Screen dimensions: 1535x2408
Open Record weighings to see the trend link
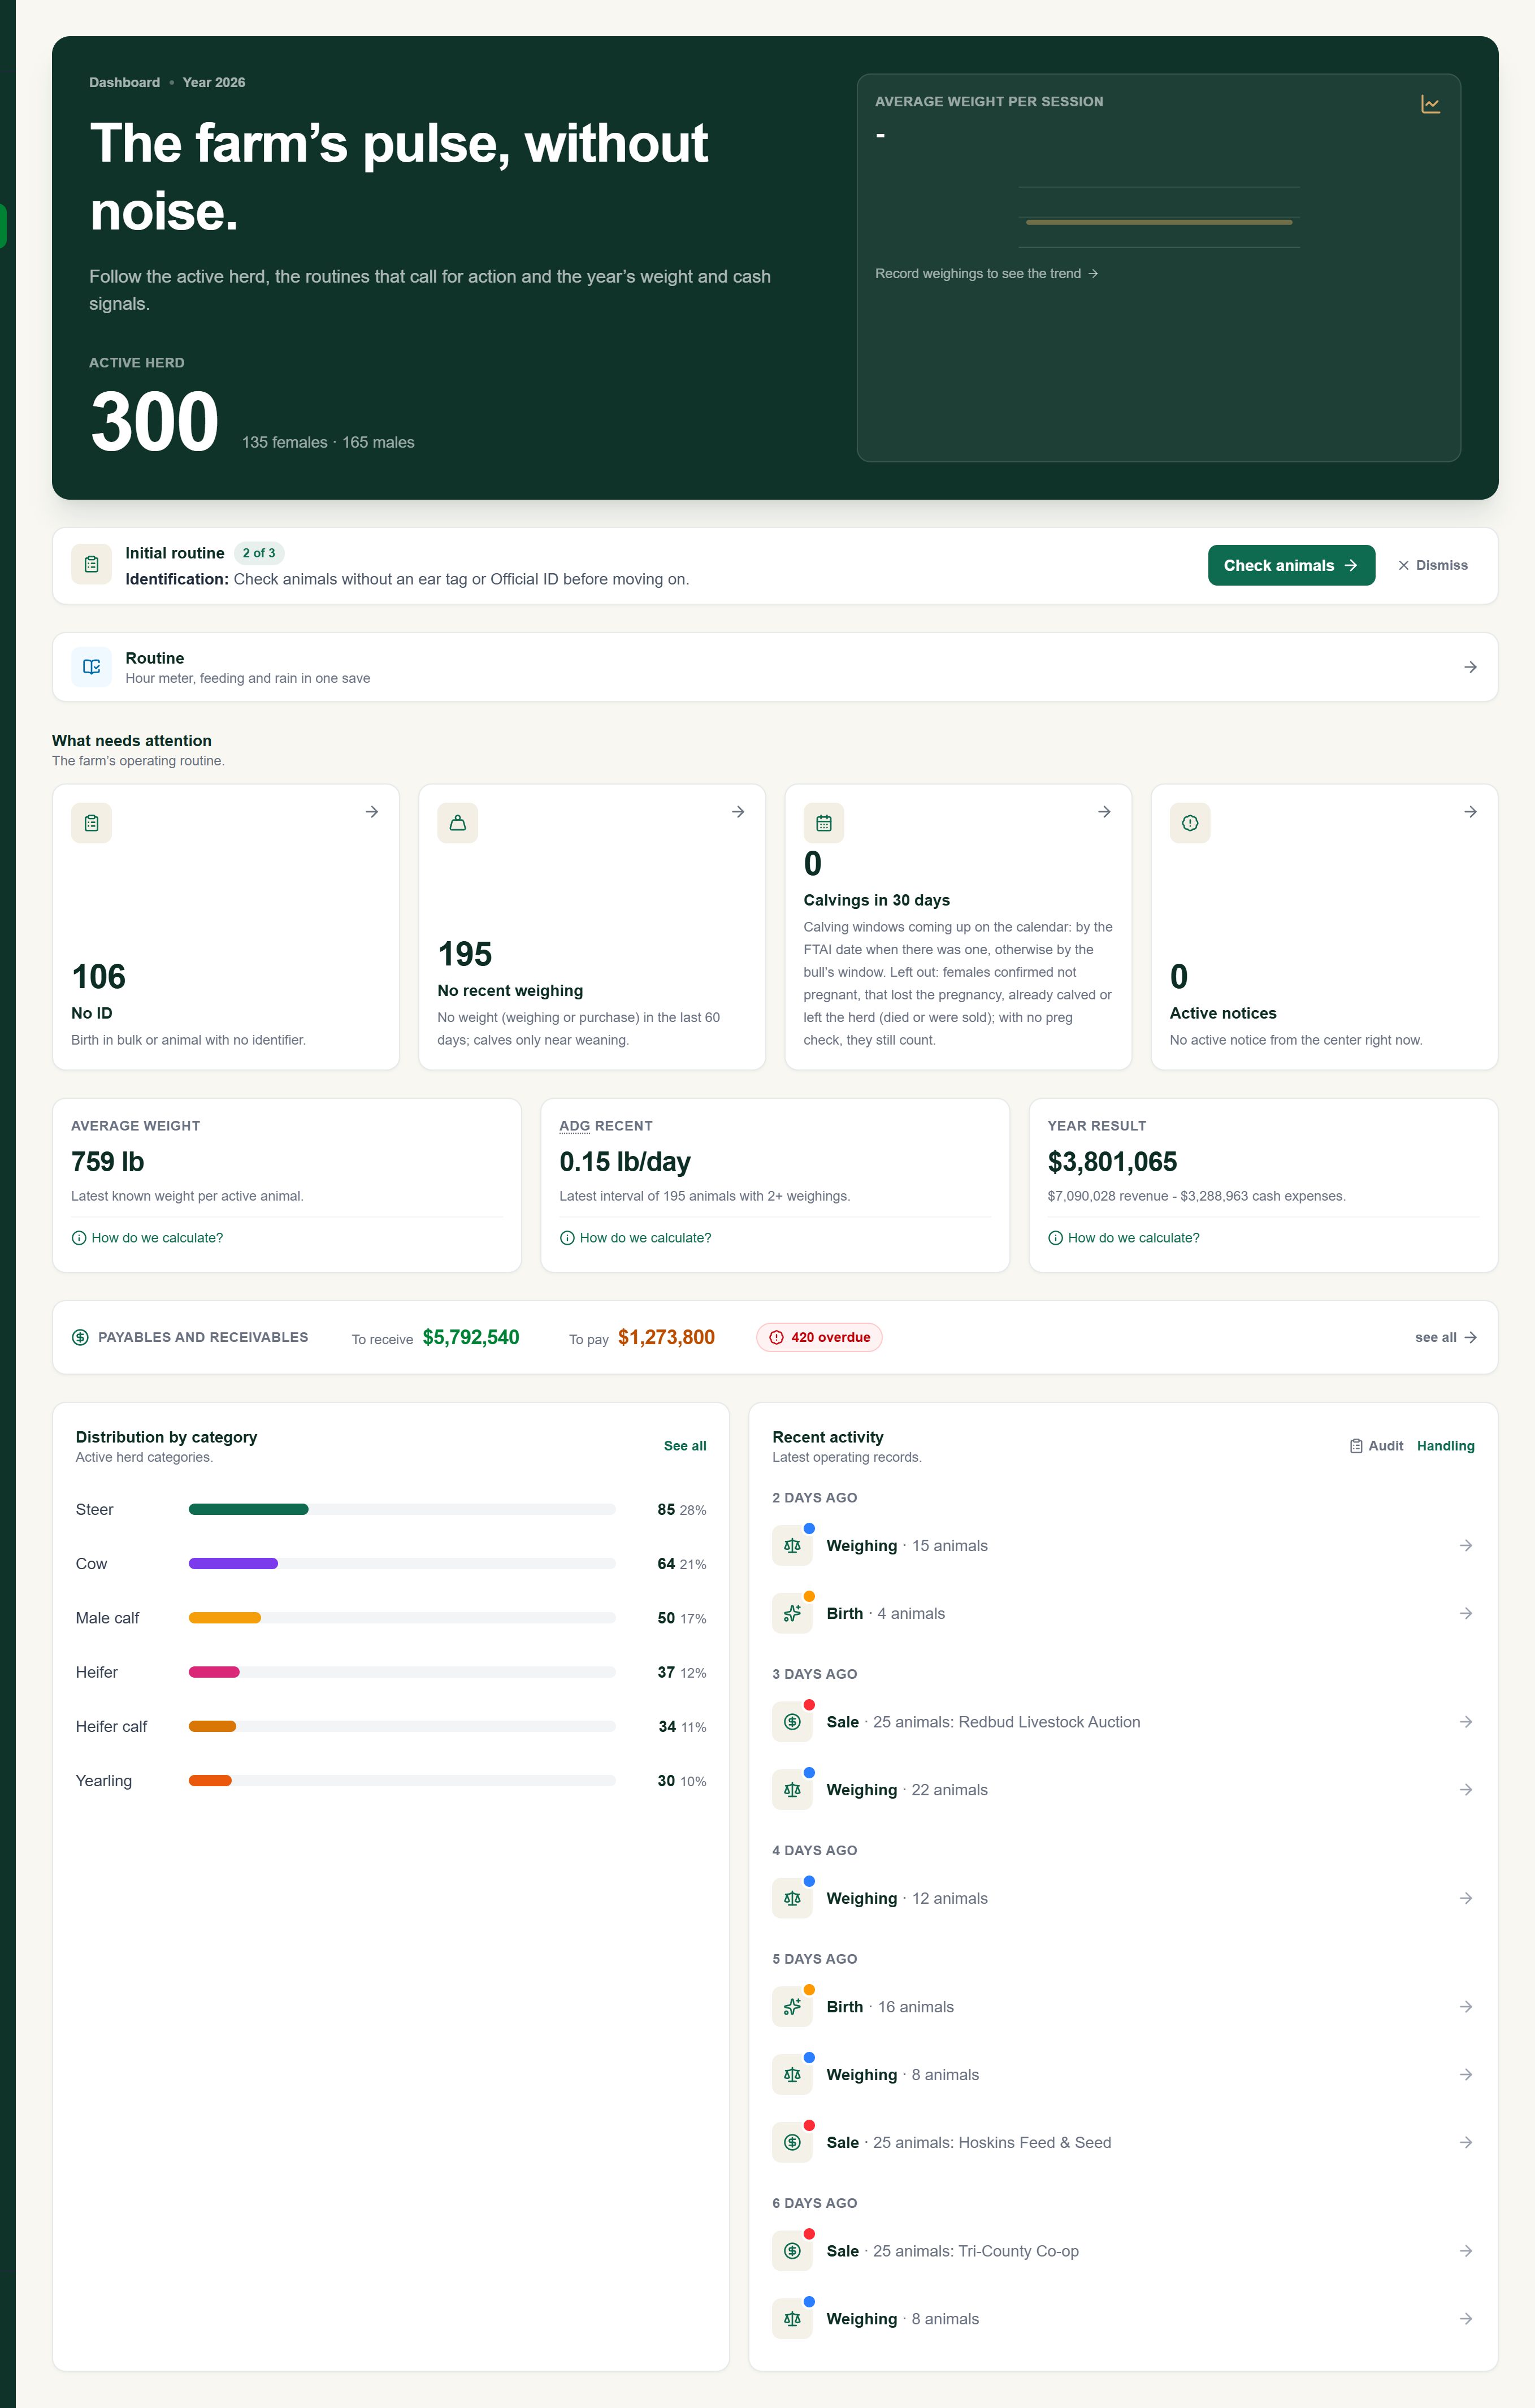(x=986, y=273)
